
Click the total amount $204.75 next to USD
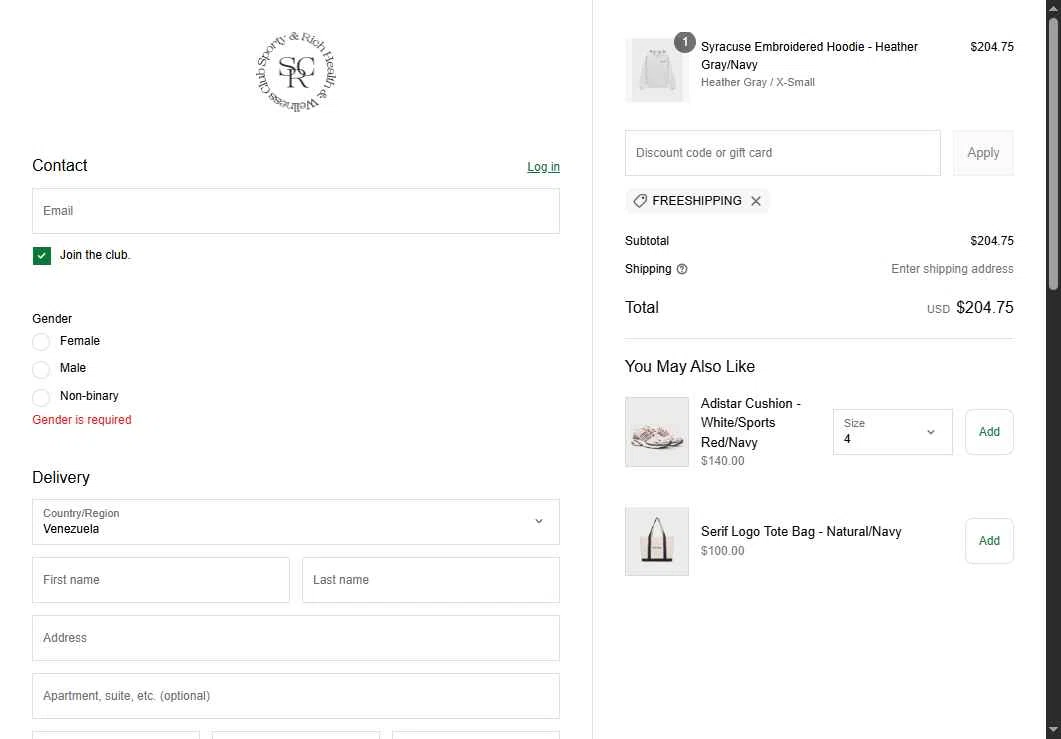(x=985, y=307)
